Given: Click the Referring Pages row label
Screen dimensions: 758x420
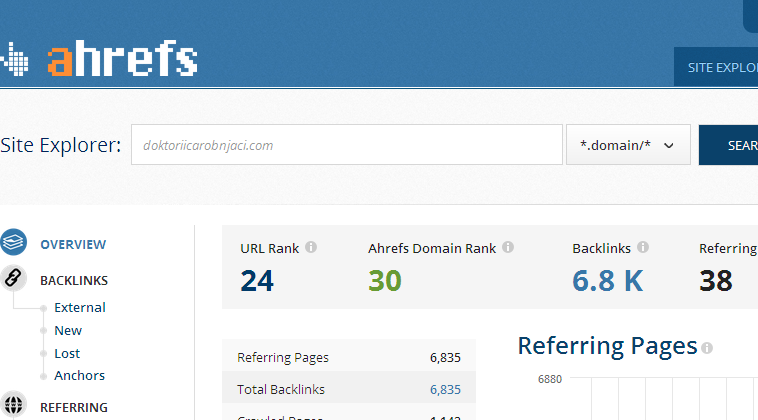Looking at the screenshot, I should point(283,358).
